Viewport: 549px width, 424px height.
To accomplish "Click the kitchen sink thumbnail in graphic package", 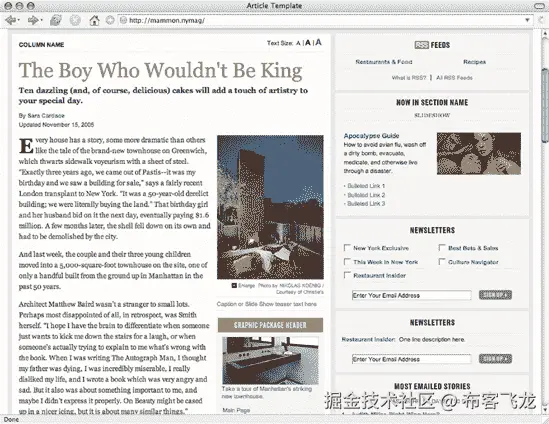I will coord(270,361).
